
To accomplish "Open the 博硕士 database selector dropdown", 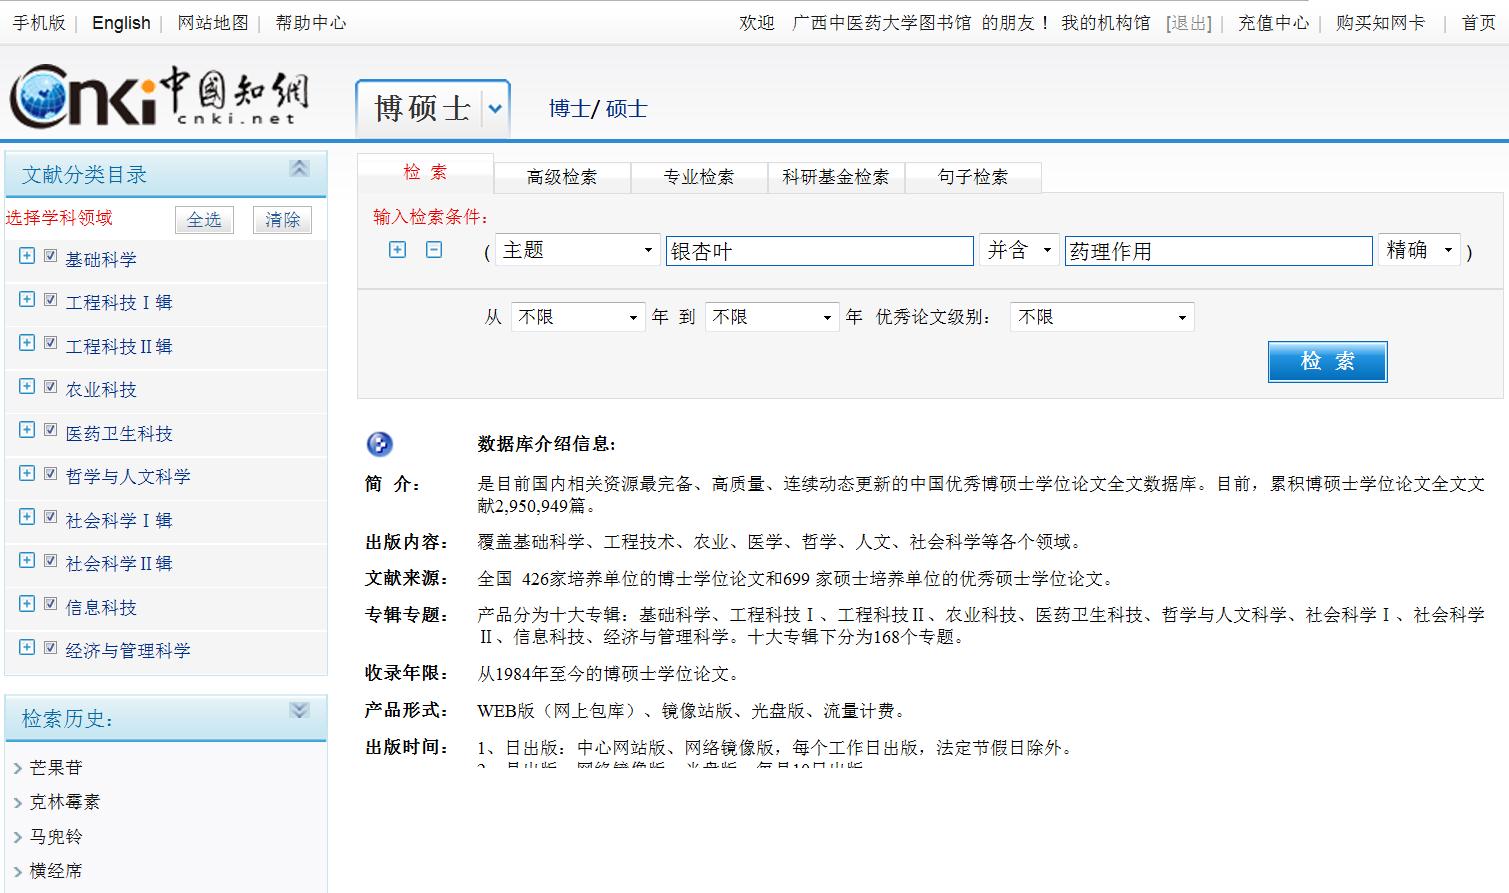I will 495,108.
